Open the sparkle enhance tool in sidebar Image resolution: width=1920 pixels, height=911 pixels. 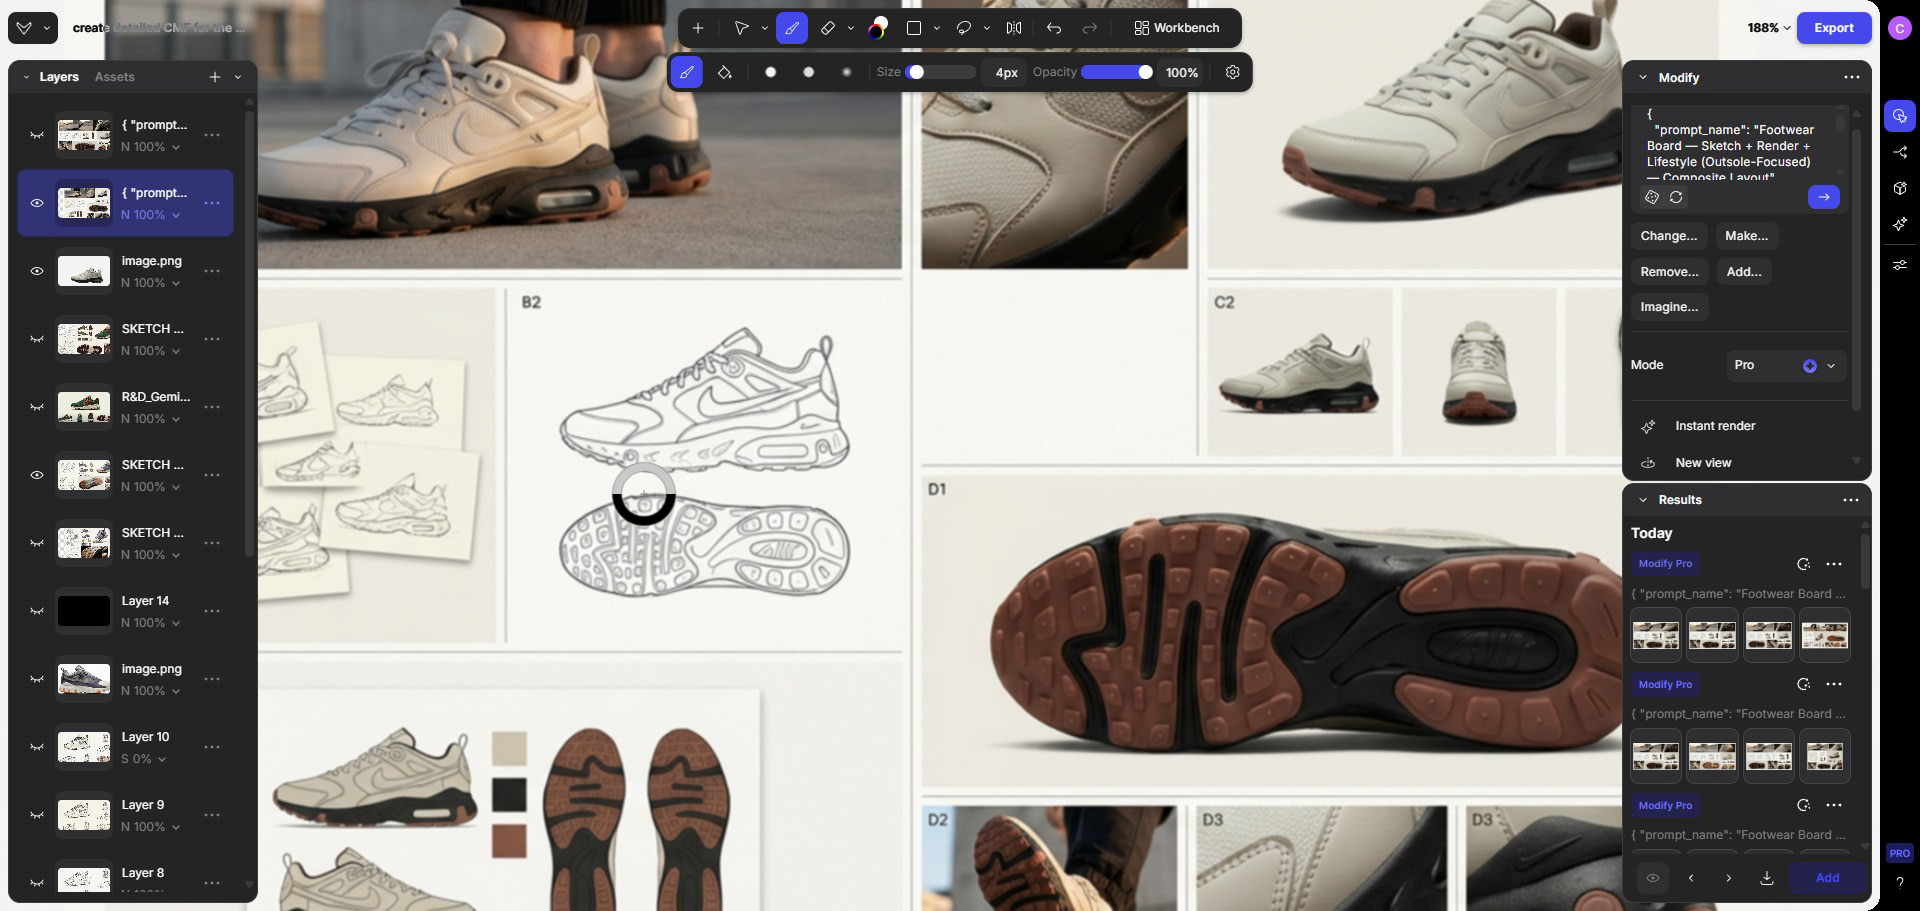coord(1899,224)
